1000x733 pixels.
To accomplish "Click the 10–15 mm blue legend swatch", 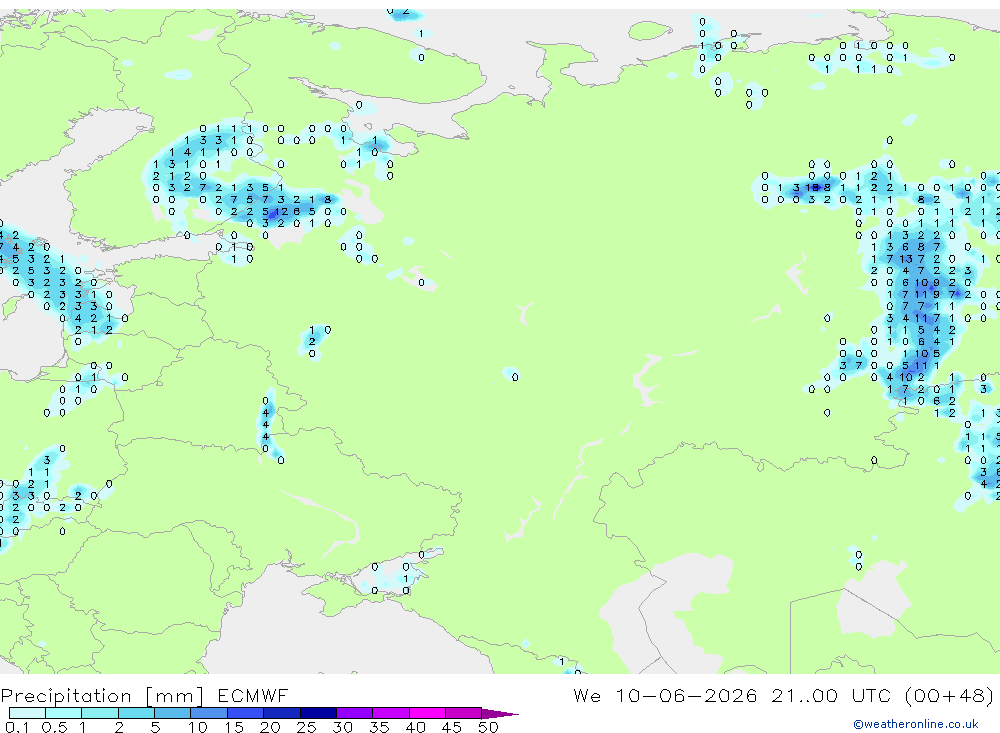I will click(x=209, y=713).
